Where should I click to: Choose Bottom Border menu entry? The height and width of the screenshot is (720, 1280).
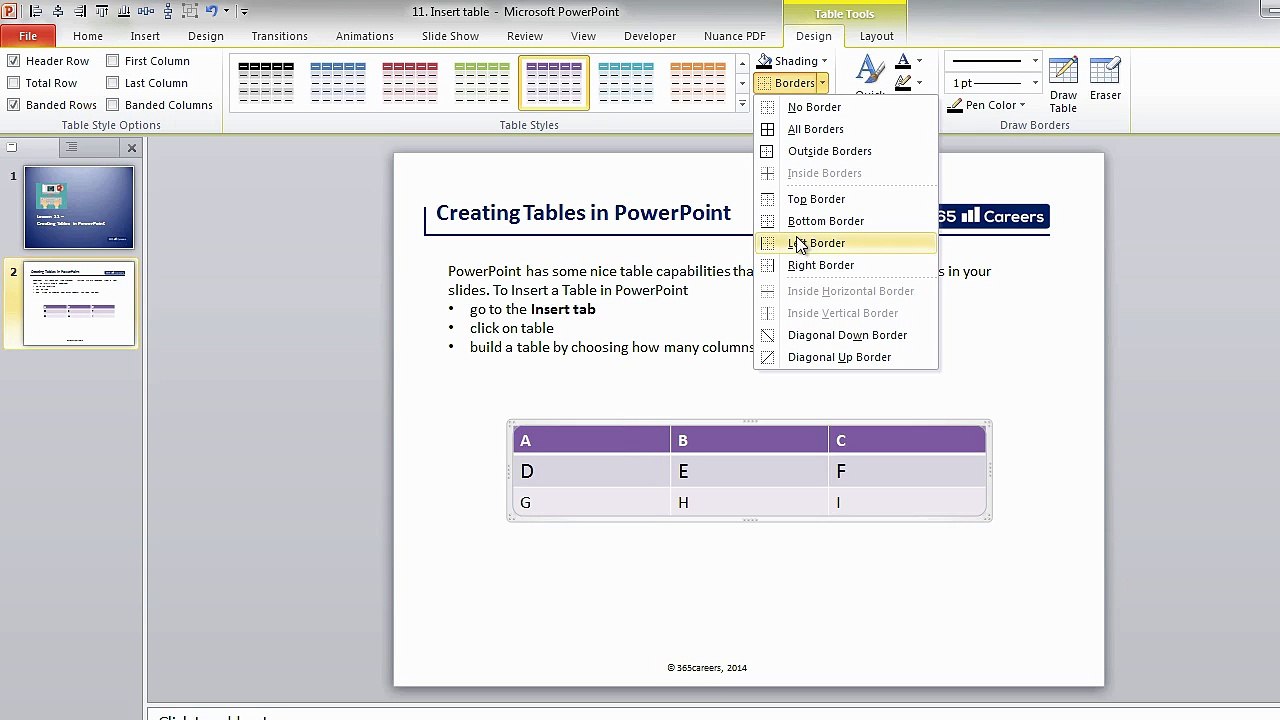(x=846, y=221)
